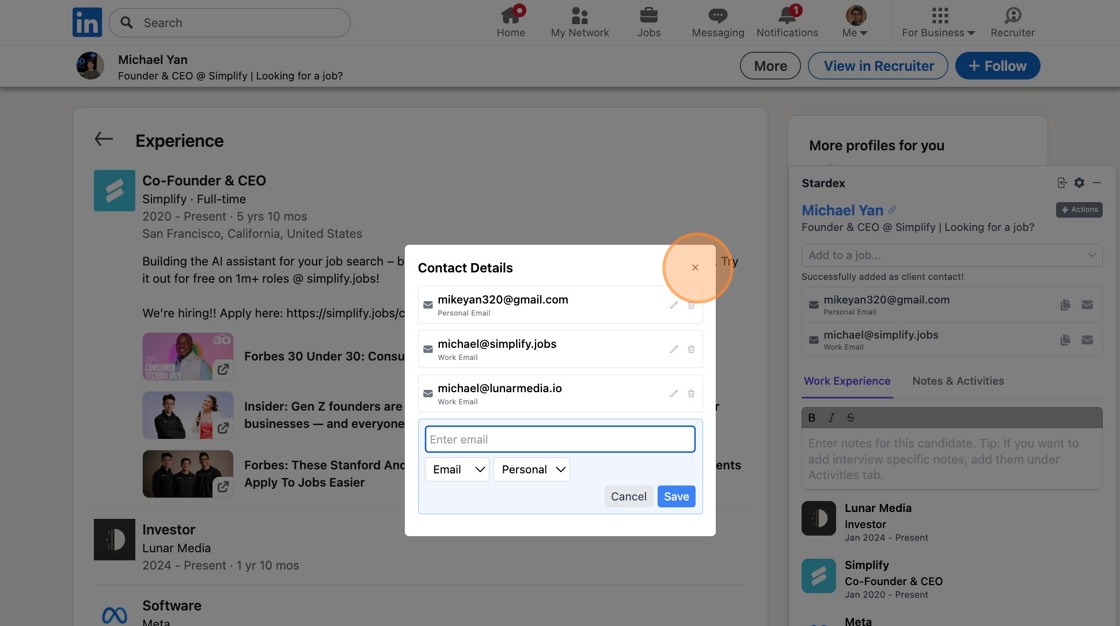
Task: Open Lunar Media logo in Stardex
Action: pos(819,518)
